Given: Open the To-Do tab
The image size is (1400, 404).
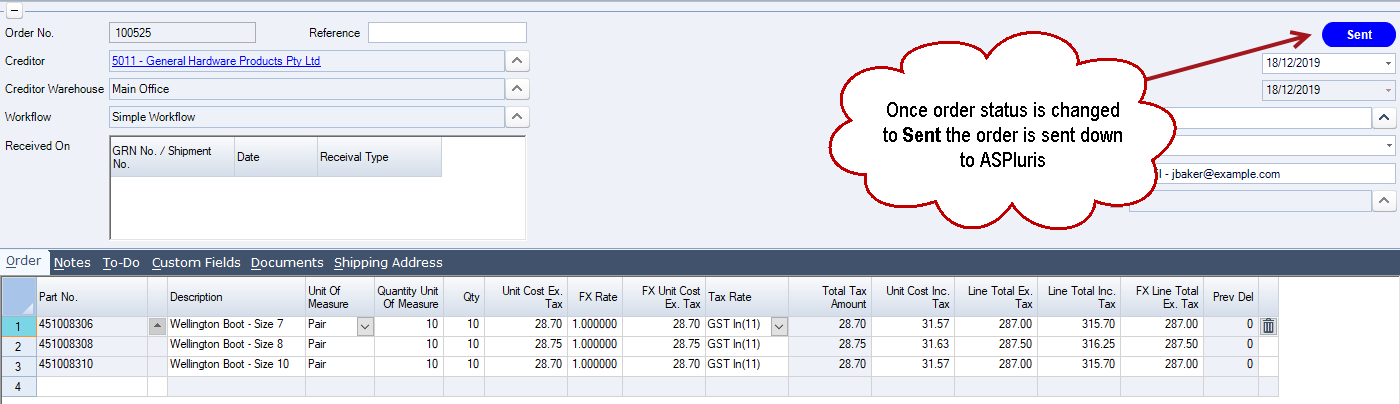Looking at the screenshot, I should (x=121, y=263).
